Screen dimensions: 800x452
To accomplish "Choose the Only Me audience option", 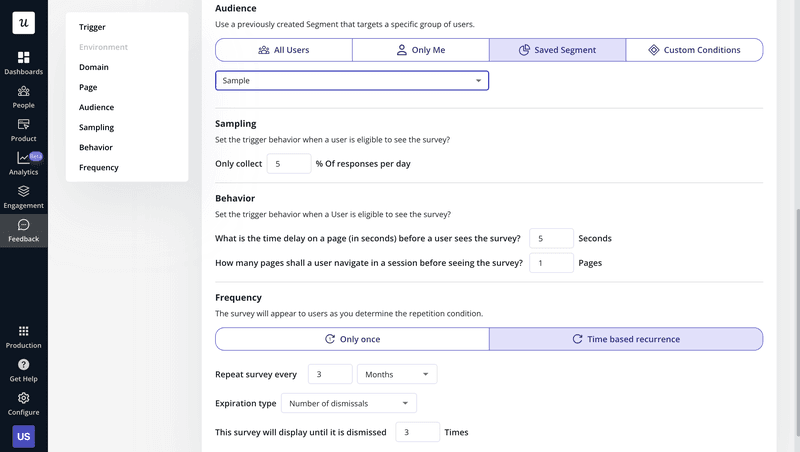I will click(420, 50).
